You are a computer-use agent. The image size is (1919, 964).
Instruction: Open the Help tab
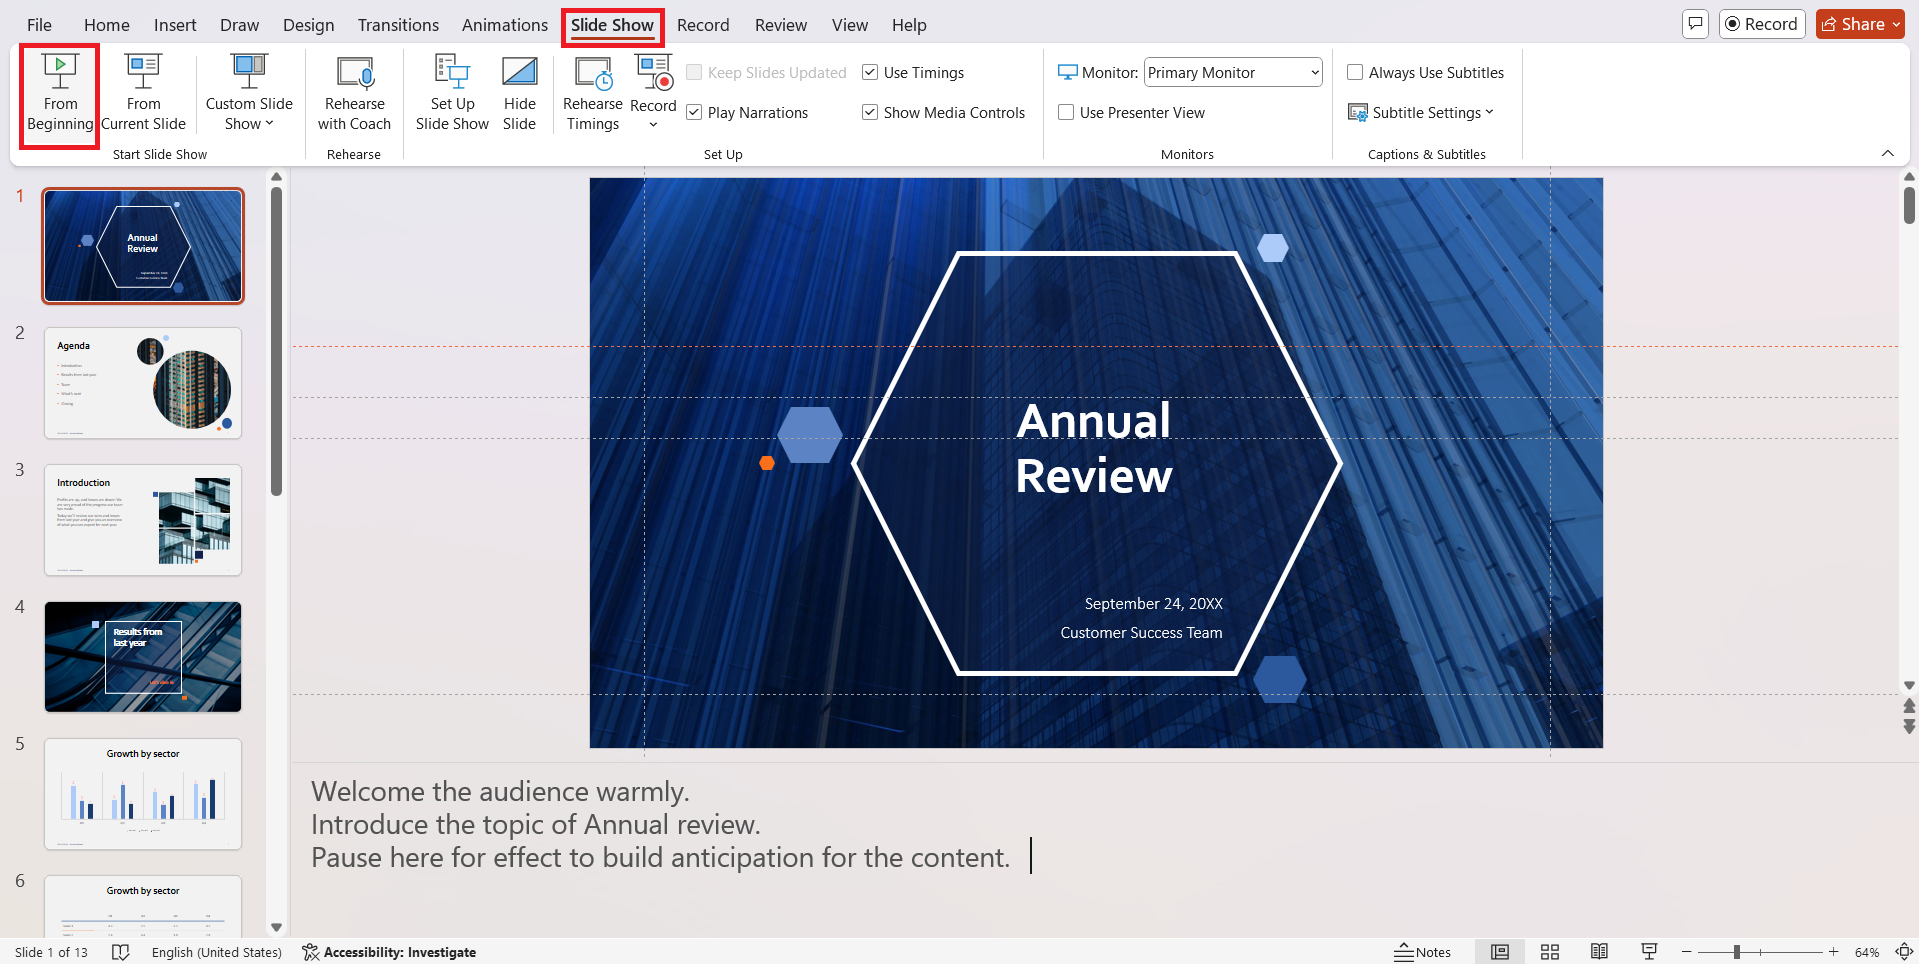[909, 25]
